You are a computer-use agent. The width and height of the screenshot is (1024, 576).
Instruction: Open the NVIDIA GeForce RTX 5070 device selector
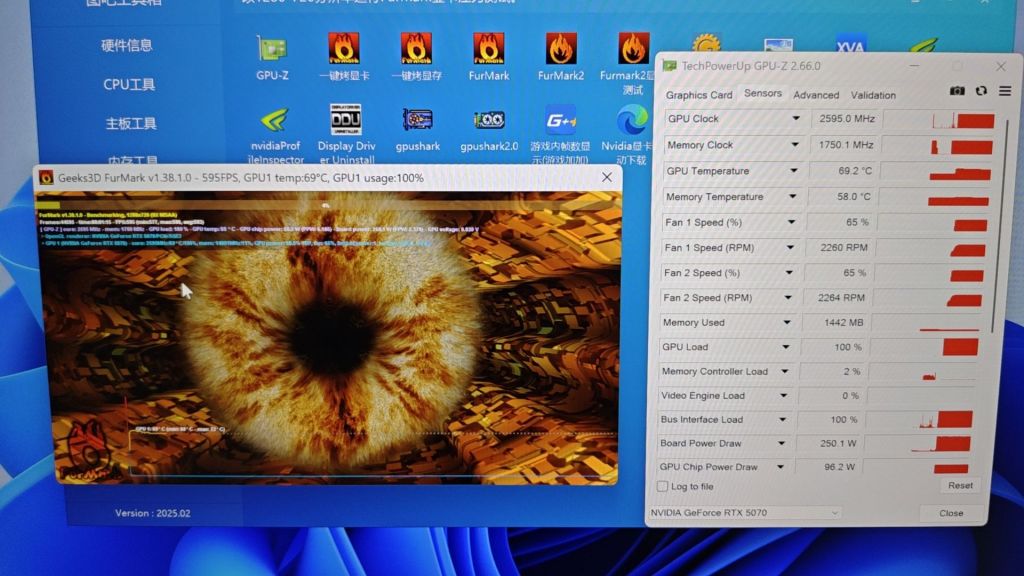(745, 513)
